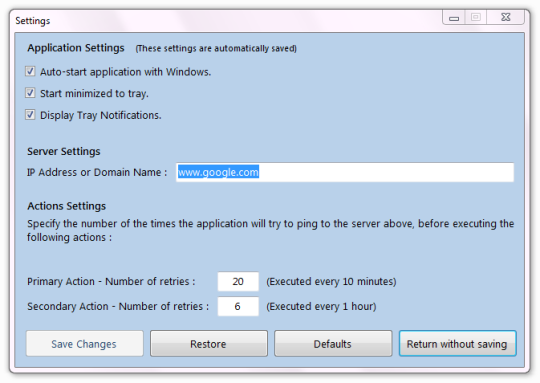540x383 pixels.
Task: Click 'These settings are automatically saved' note
Action: pyautogui.click(x=216, y=48)
